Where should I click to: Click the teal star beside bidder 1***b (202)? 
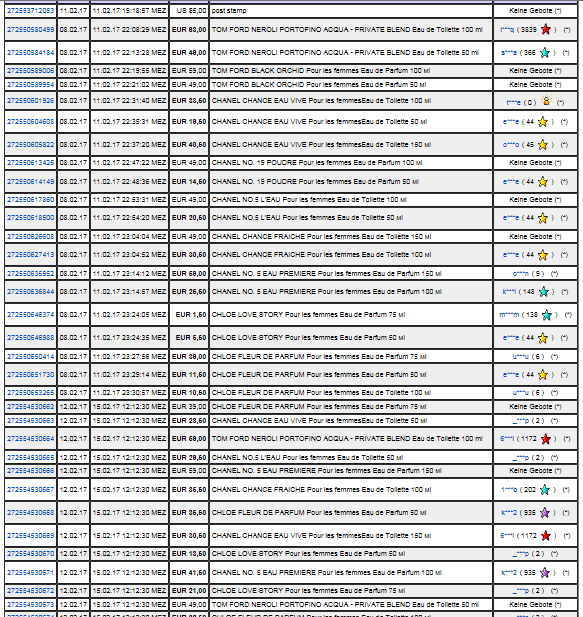545,490
